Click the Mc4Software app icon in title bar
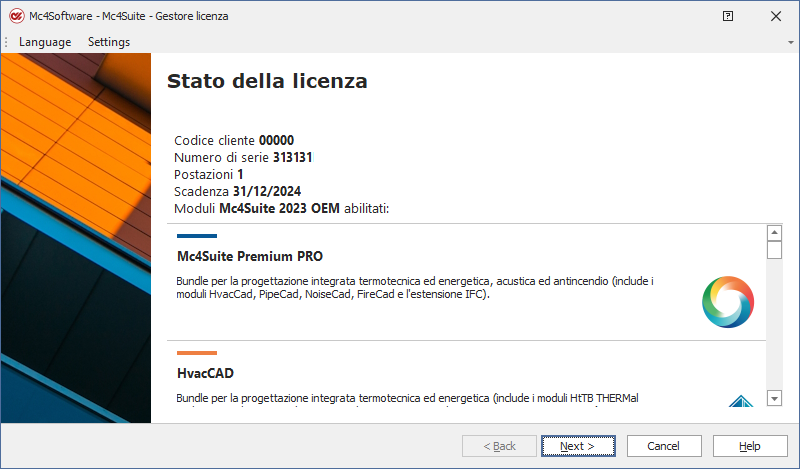The width and height of the screenshot is (800, 469). click(15, 16)
